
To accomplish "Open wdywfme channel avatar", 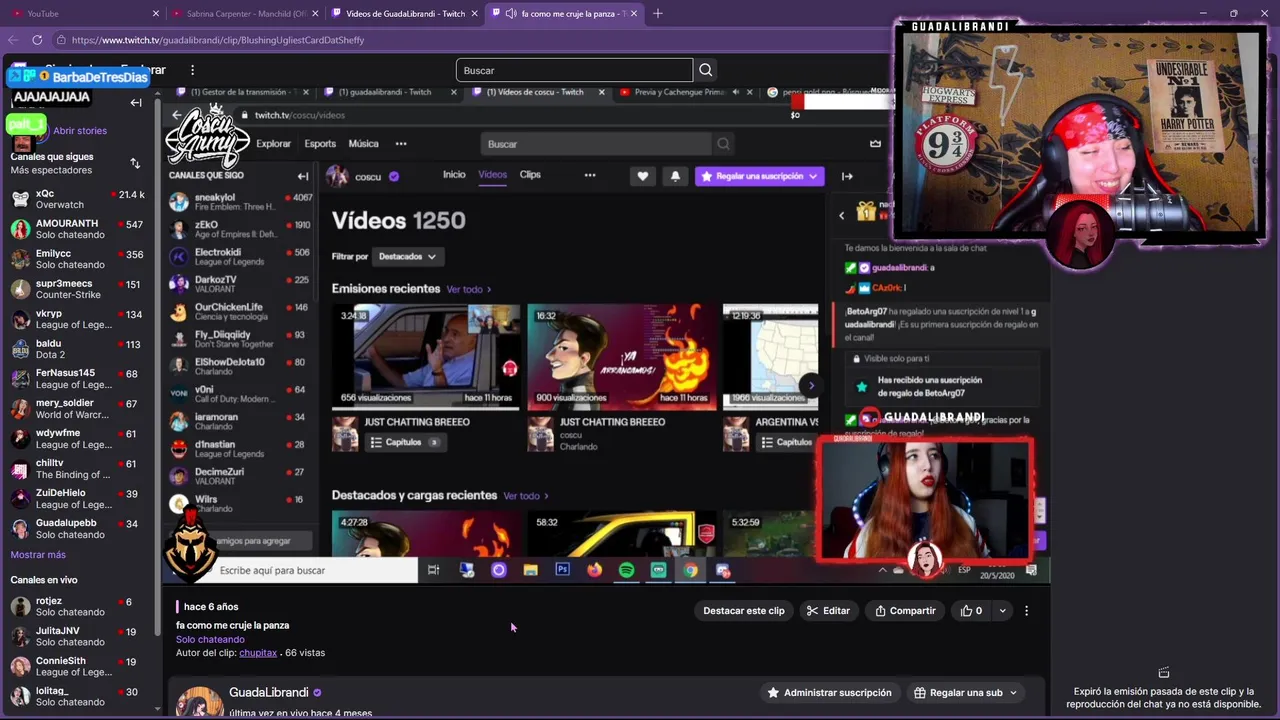I will (20, 439).
